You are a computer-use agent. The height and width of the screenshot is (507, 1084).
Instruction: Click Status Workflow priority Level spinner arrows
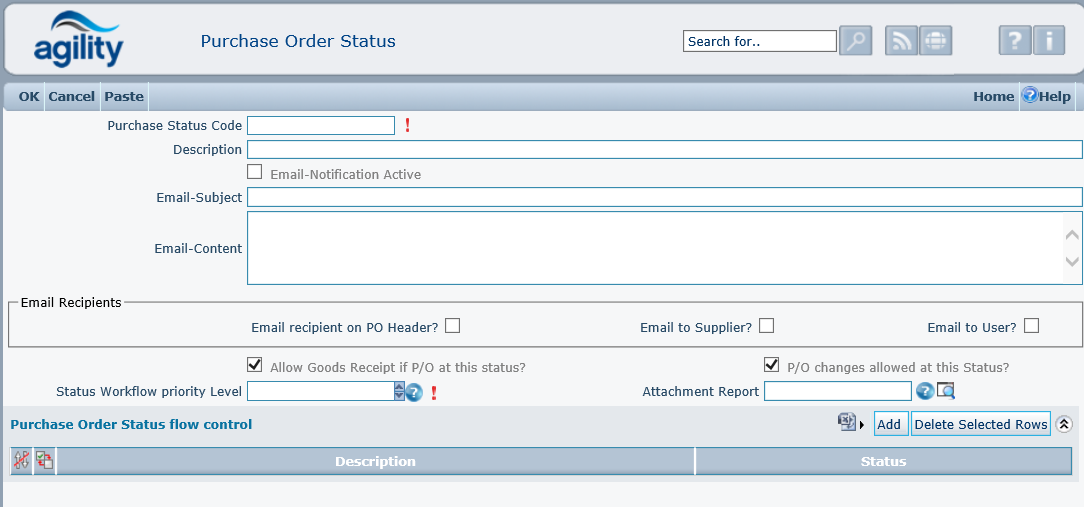click(x=399, y=391)
